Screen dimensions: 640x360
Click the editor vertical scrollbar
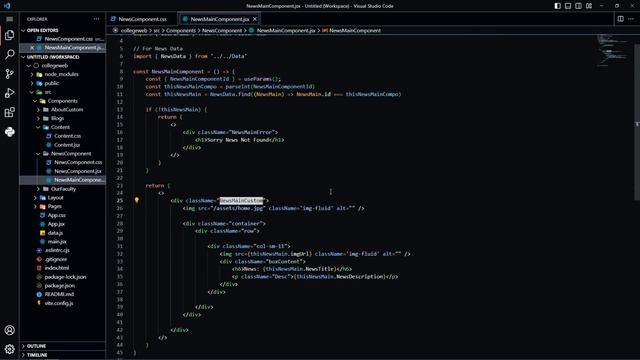point(637,122)
